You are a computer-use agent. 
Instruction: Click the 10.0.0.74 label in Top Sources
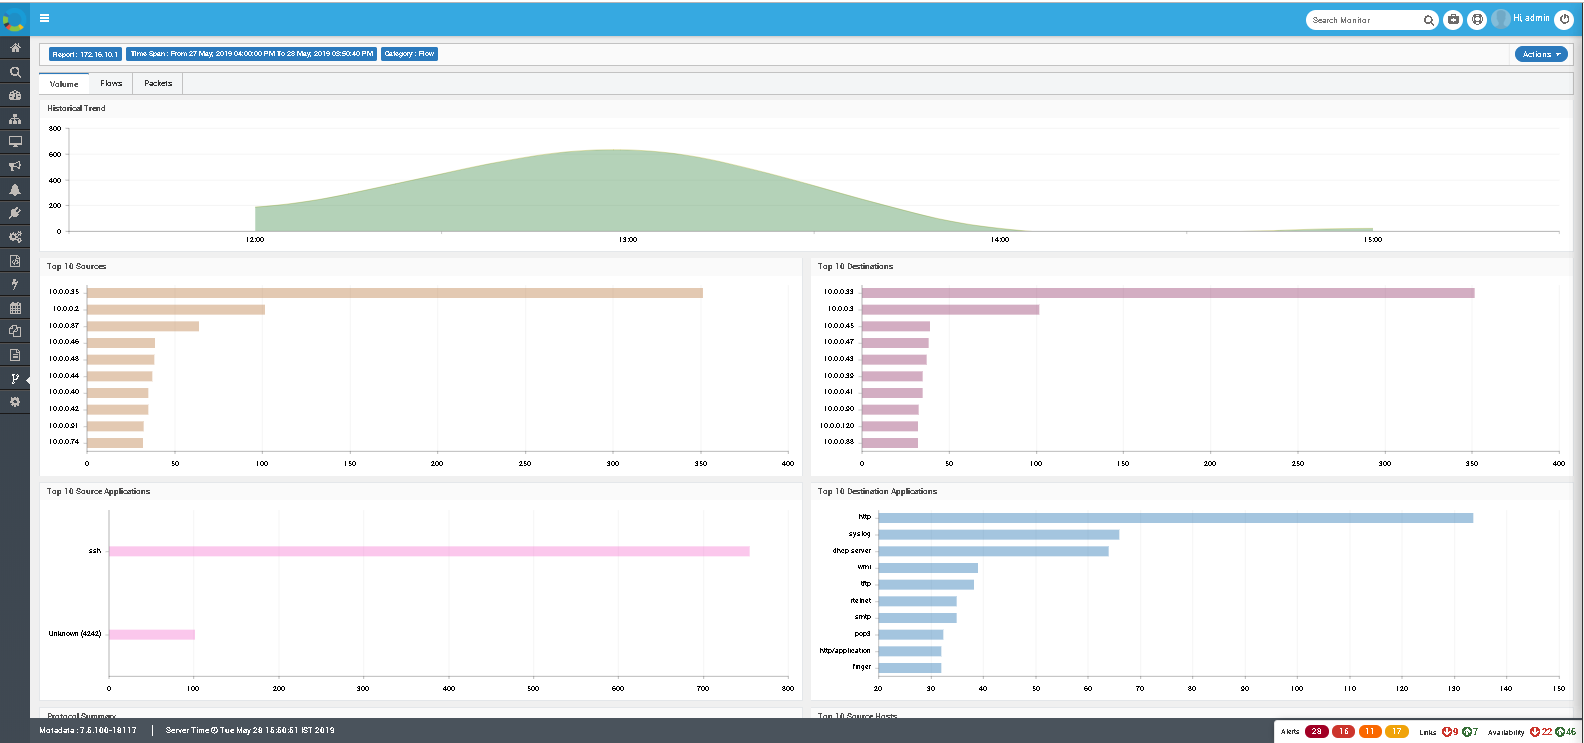coord(64,442)
